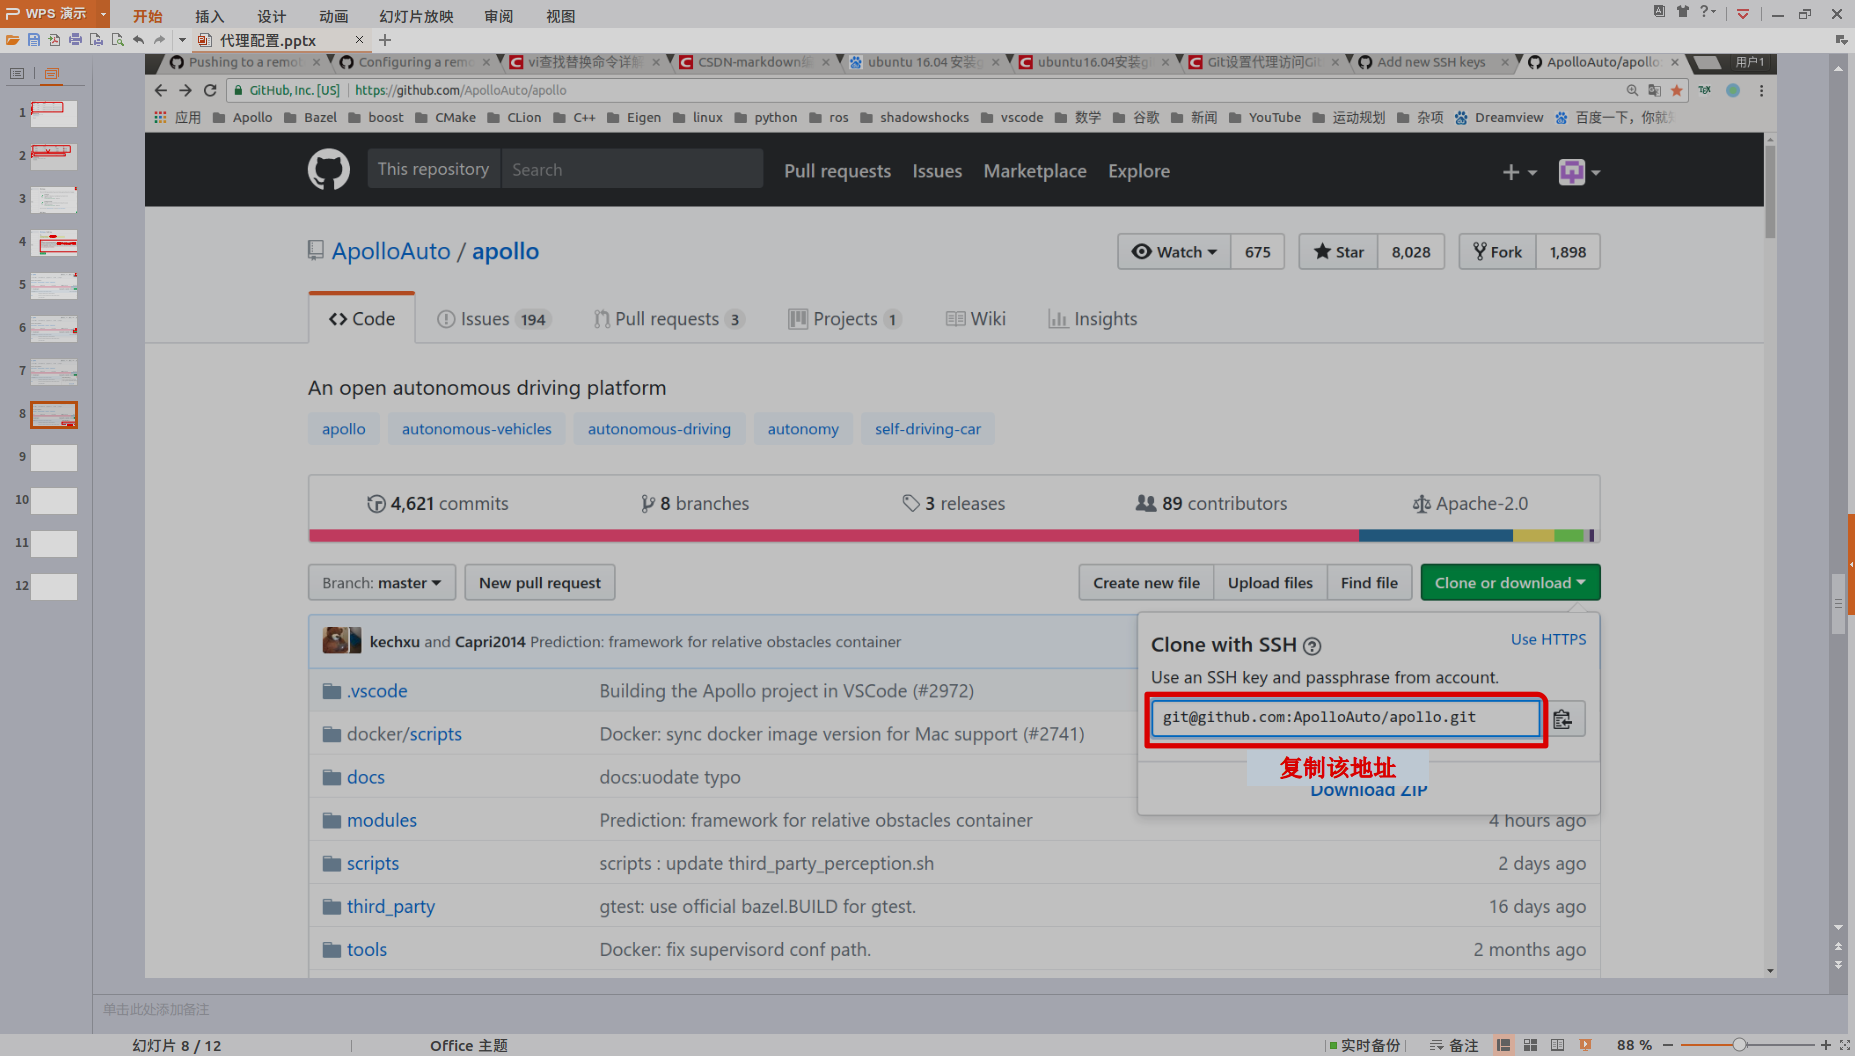Open the 开始 ribbon tab
Image resolution: width=1855 pixels, height=1056 pixels.
click(147, 16)
